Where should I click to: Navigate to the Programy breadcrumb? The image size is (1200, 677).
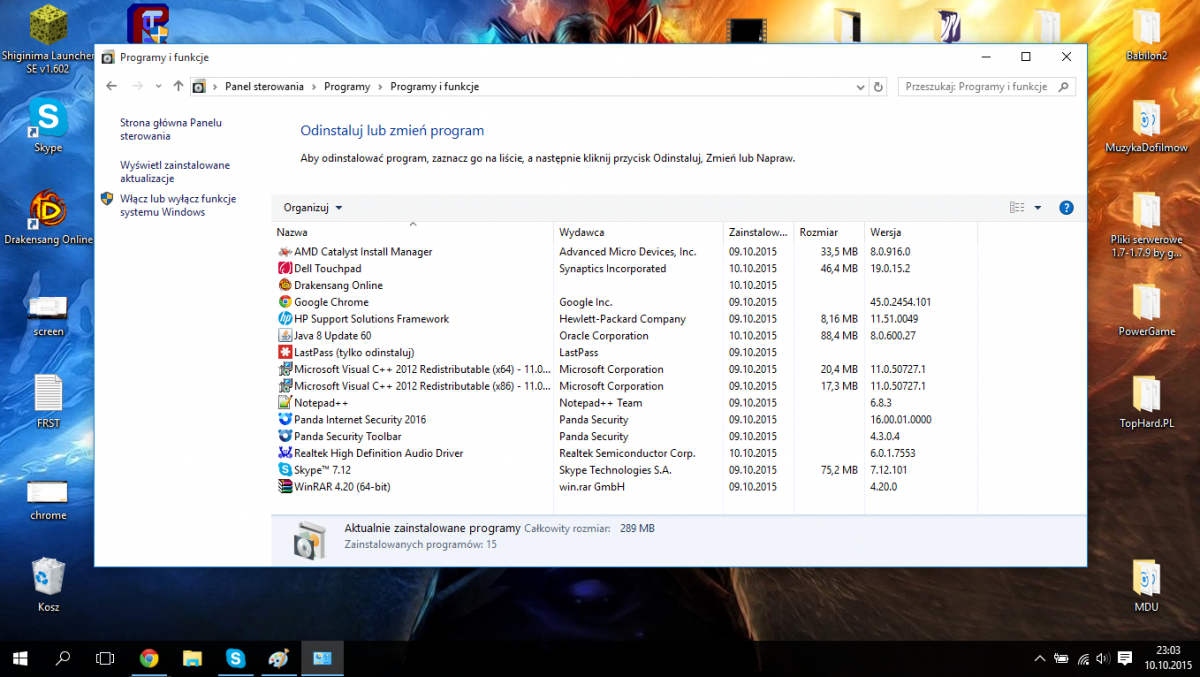(x=347, y=87)
